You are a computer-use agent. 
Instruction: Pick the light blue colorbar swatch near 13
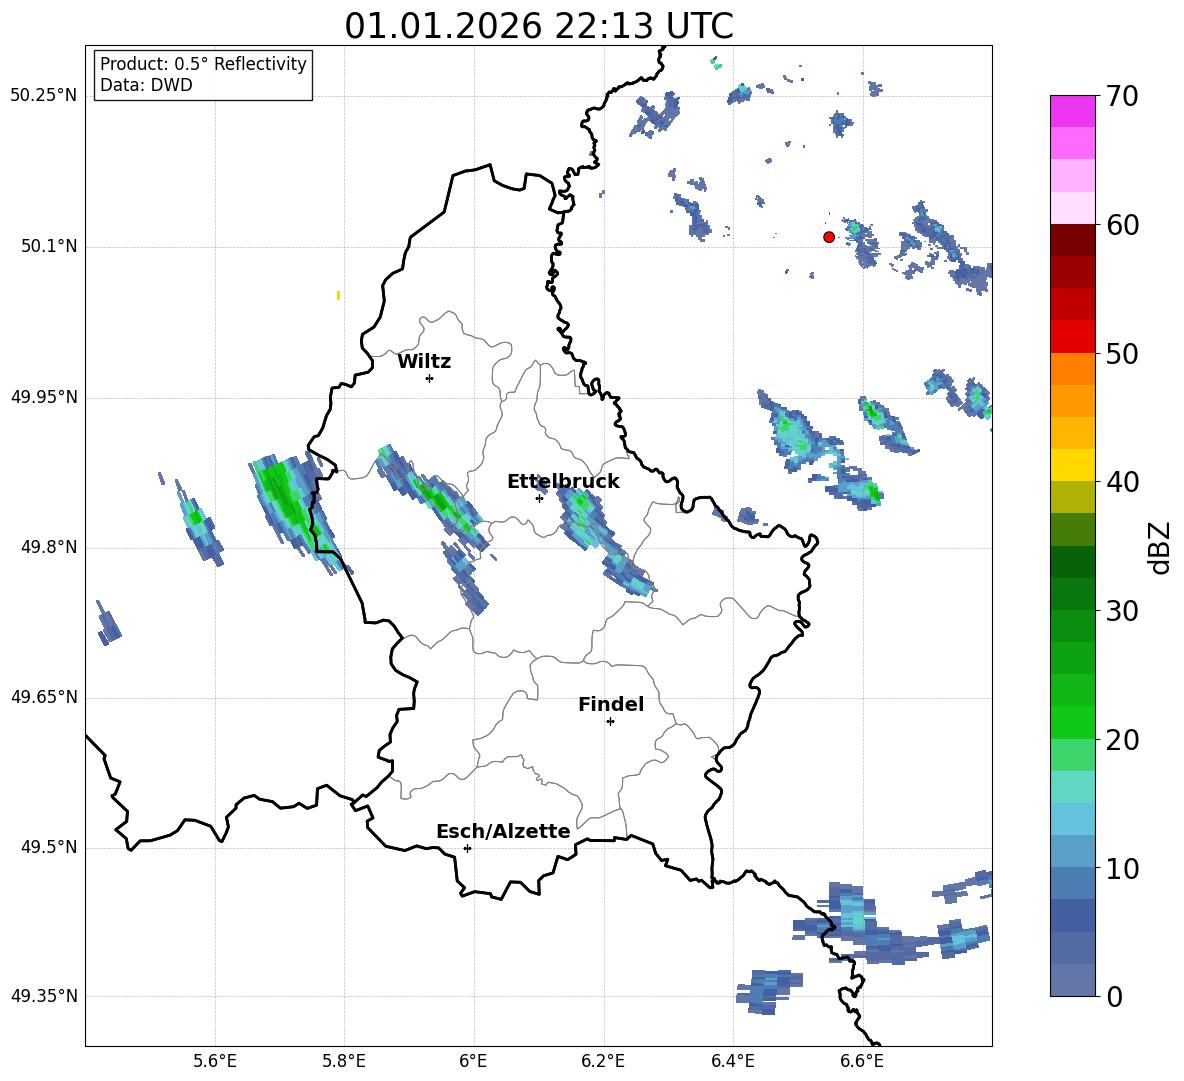1072,819
